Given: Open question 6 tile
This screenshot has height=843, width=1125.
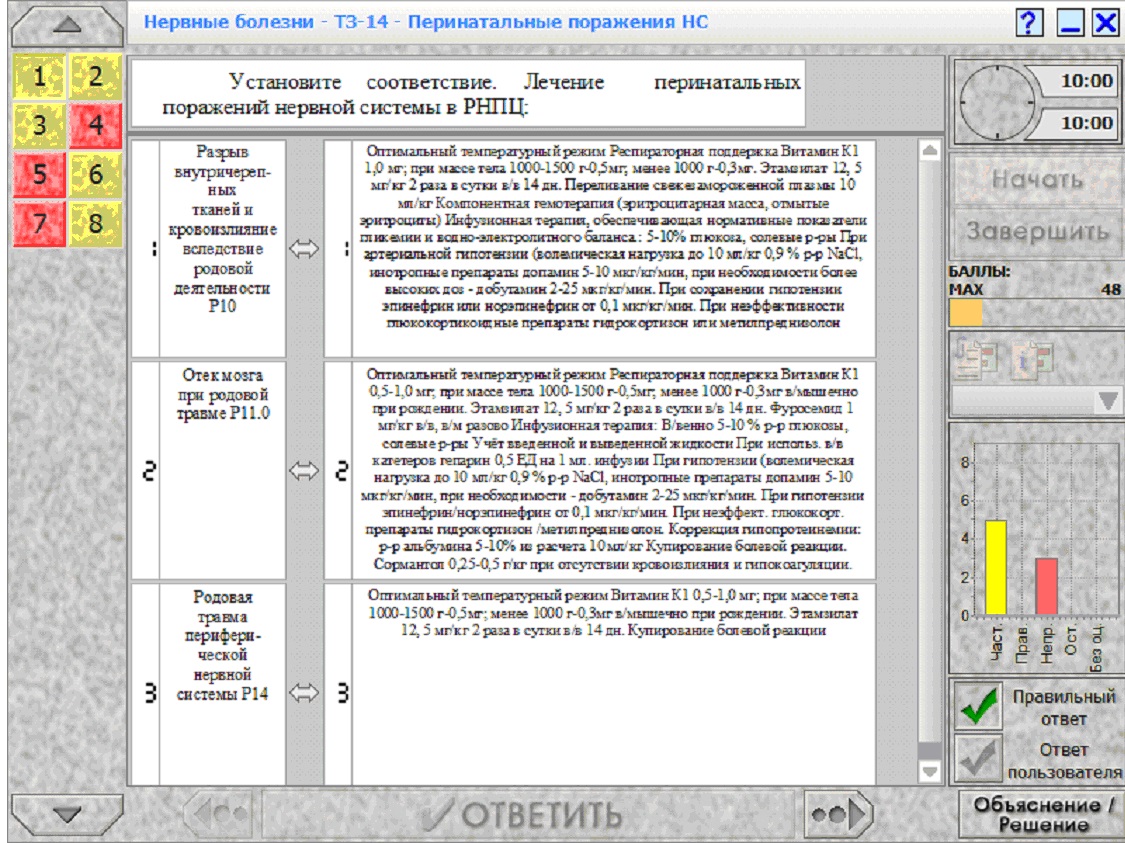Looking at the screenshot, I should [95, 174].
